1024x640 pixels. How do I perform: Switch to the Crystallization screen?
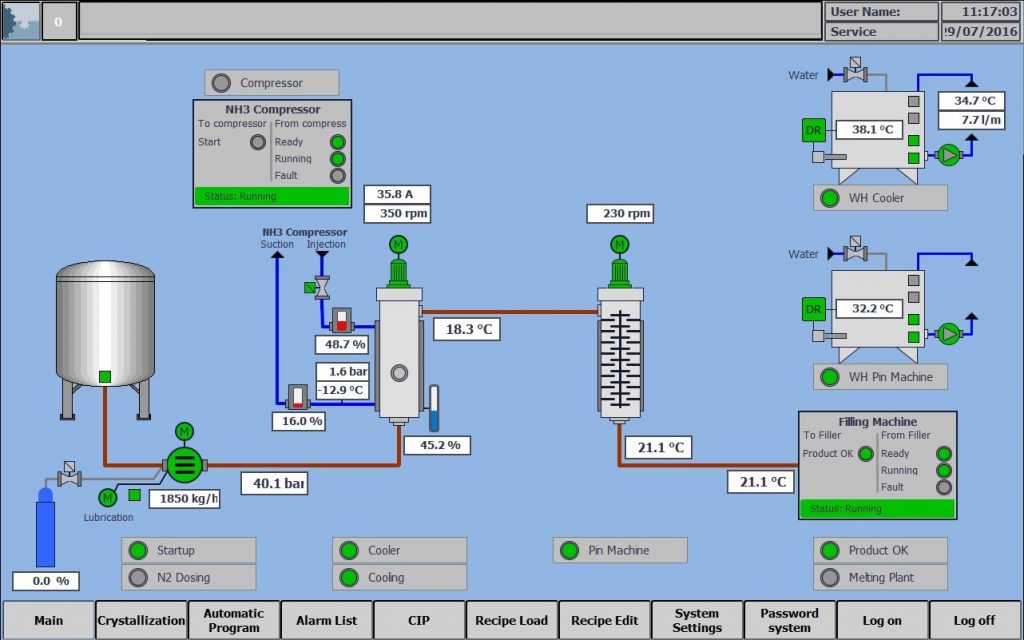coord(141,620)
